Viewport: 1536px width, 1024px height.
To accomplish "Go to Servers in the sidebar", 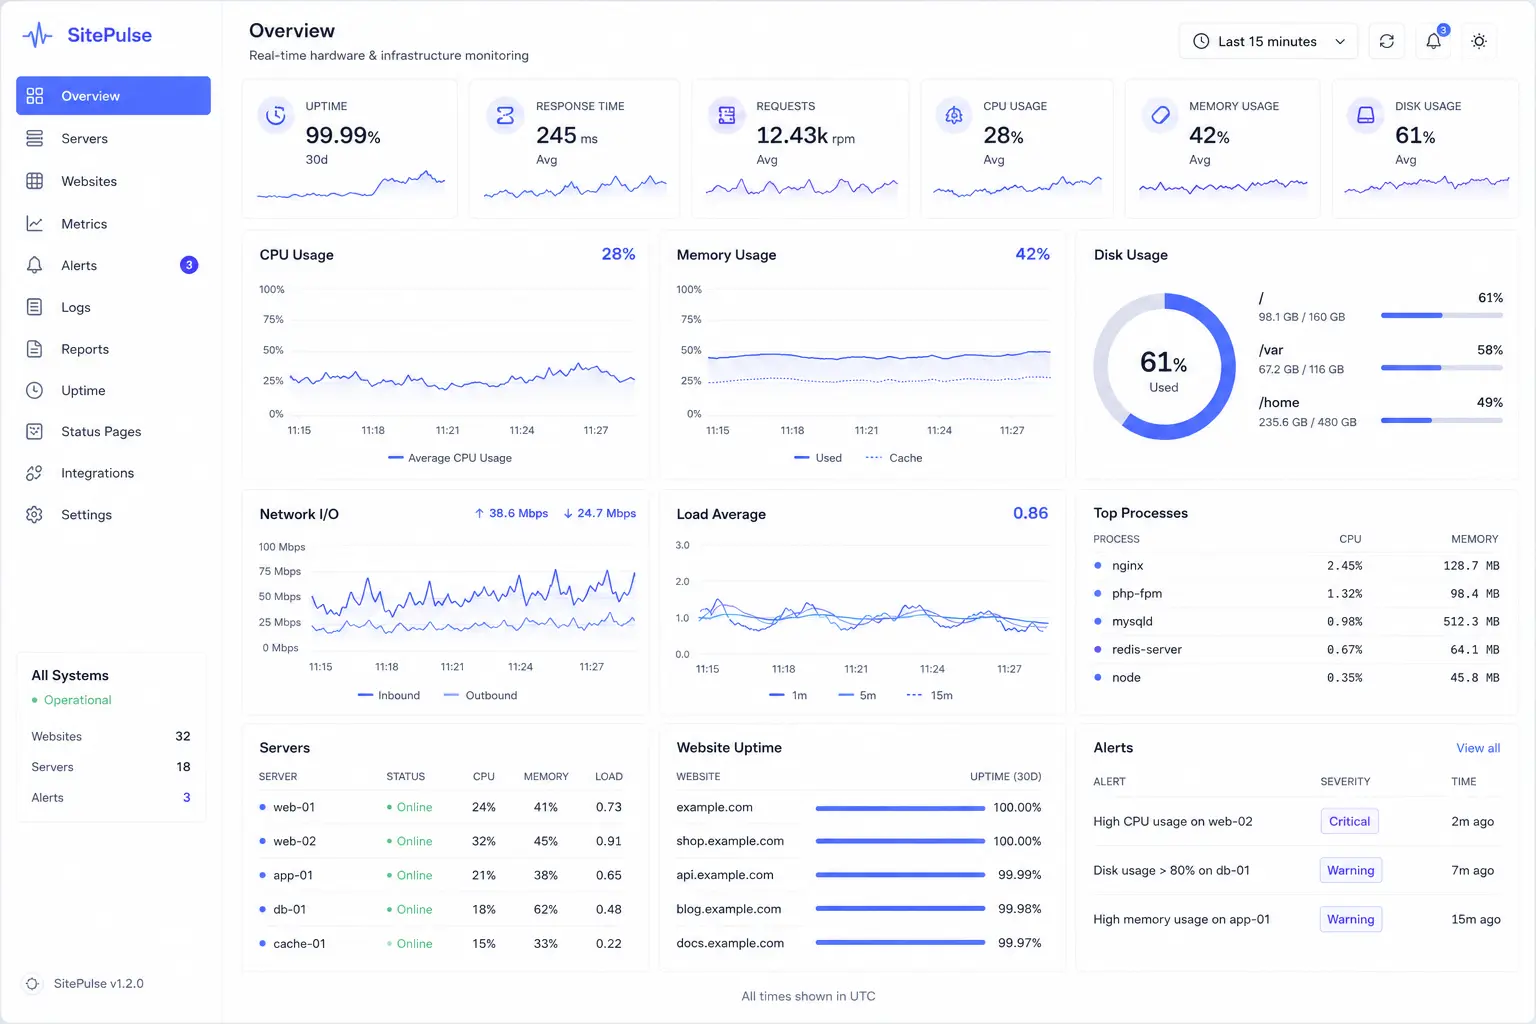I will pos(113,138).
